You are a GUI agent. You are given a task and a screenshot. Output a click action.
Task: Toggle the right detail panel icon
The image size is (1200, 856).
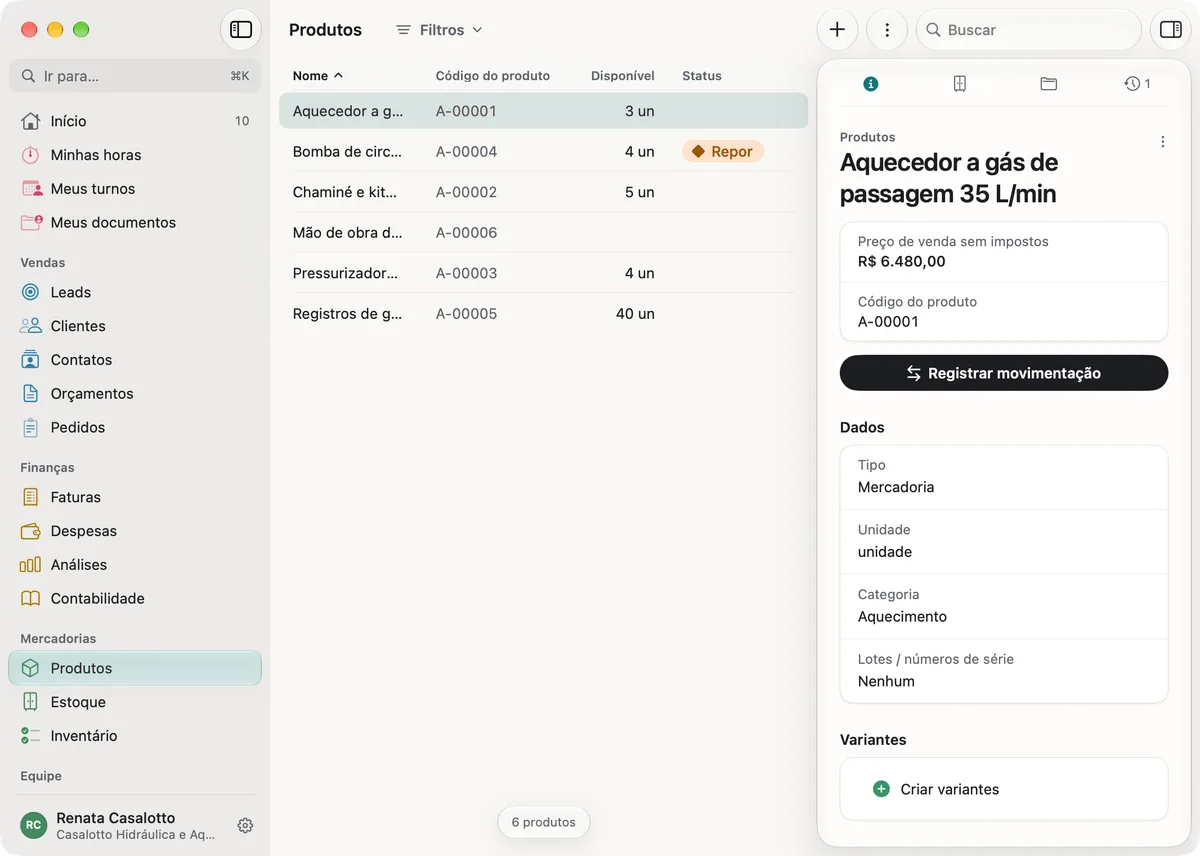tap(1171, 30)
